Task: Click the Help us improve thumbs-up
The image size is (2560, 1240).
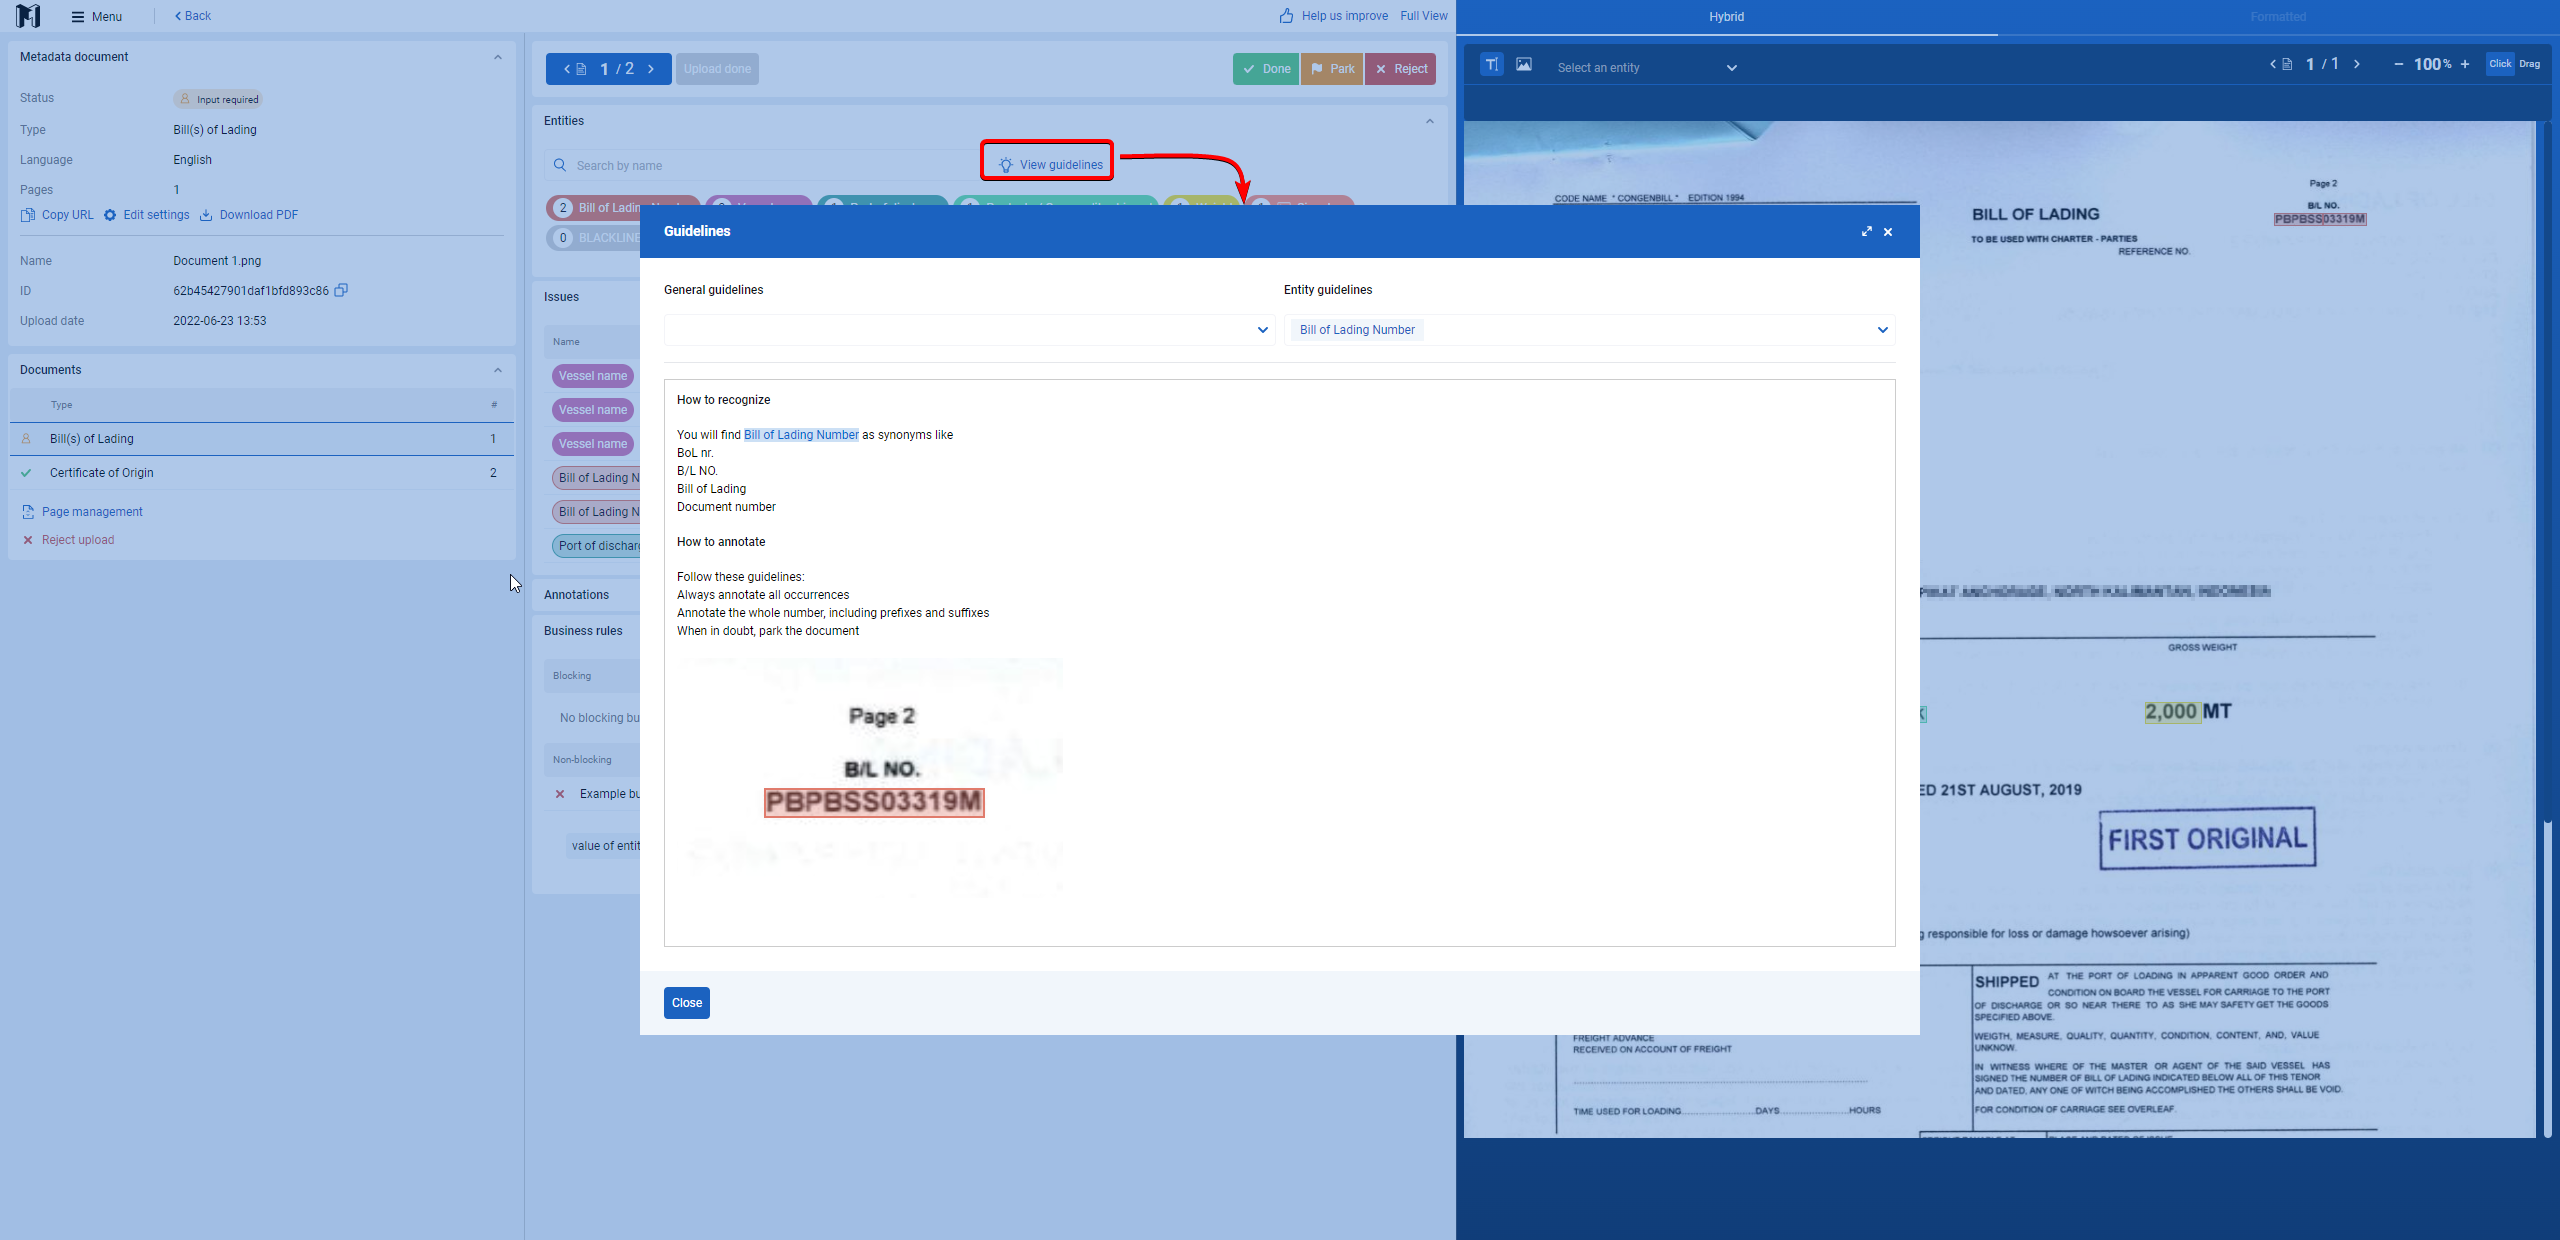Action: 1287,16
